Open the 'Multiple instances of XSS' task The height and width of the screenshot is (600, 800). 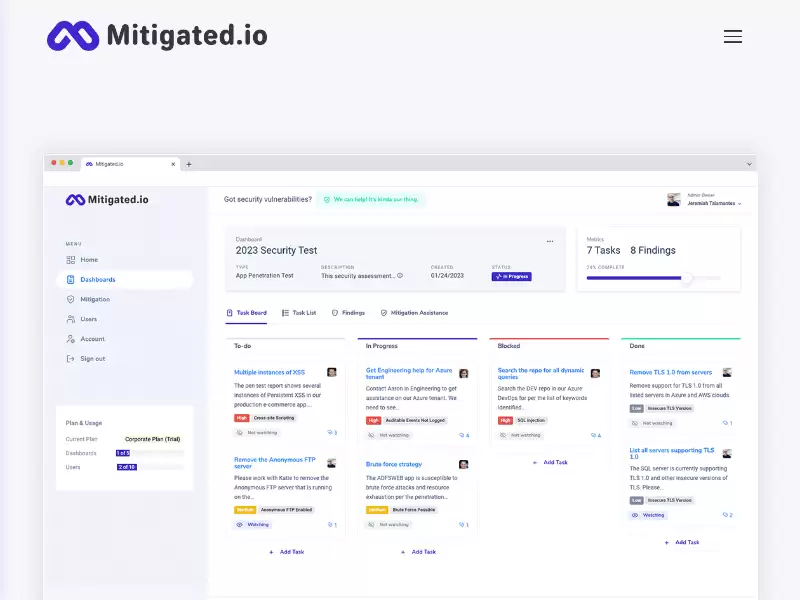click(x=269, y=372)
